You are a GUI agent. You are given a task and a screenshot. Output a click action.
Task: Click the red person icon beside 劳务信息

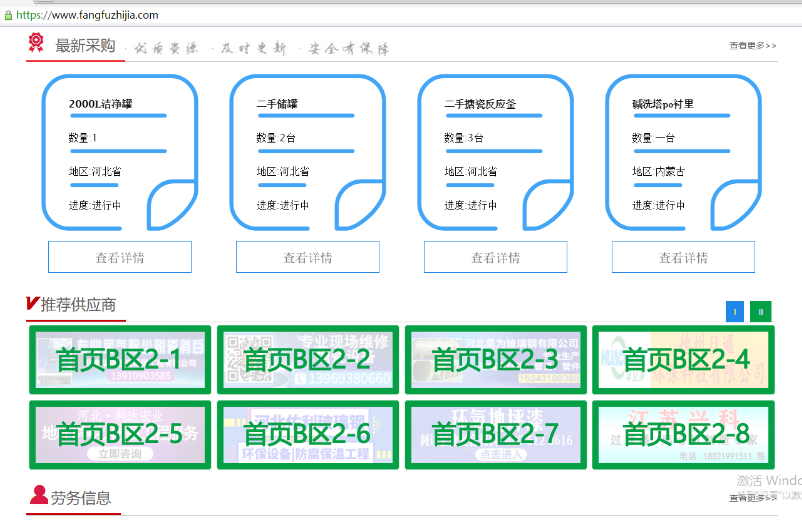(39, 495)
